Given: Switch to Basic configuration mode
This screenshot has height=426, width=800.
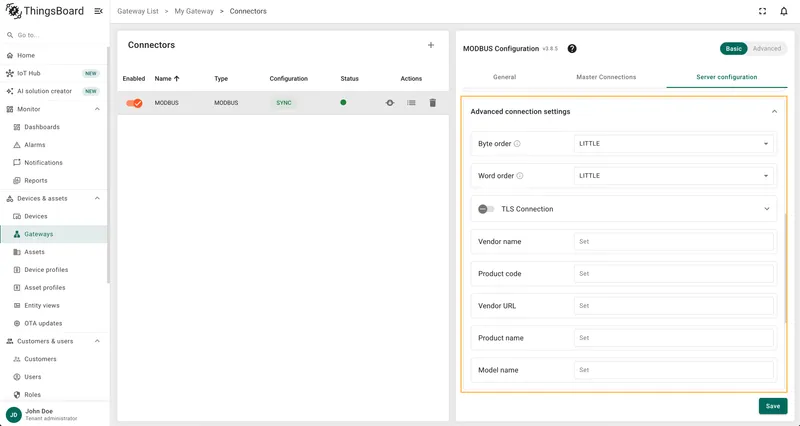Looking at the screenshot, I should pyautogui.click(x=734, y=48).
